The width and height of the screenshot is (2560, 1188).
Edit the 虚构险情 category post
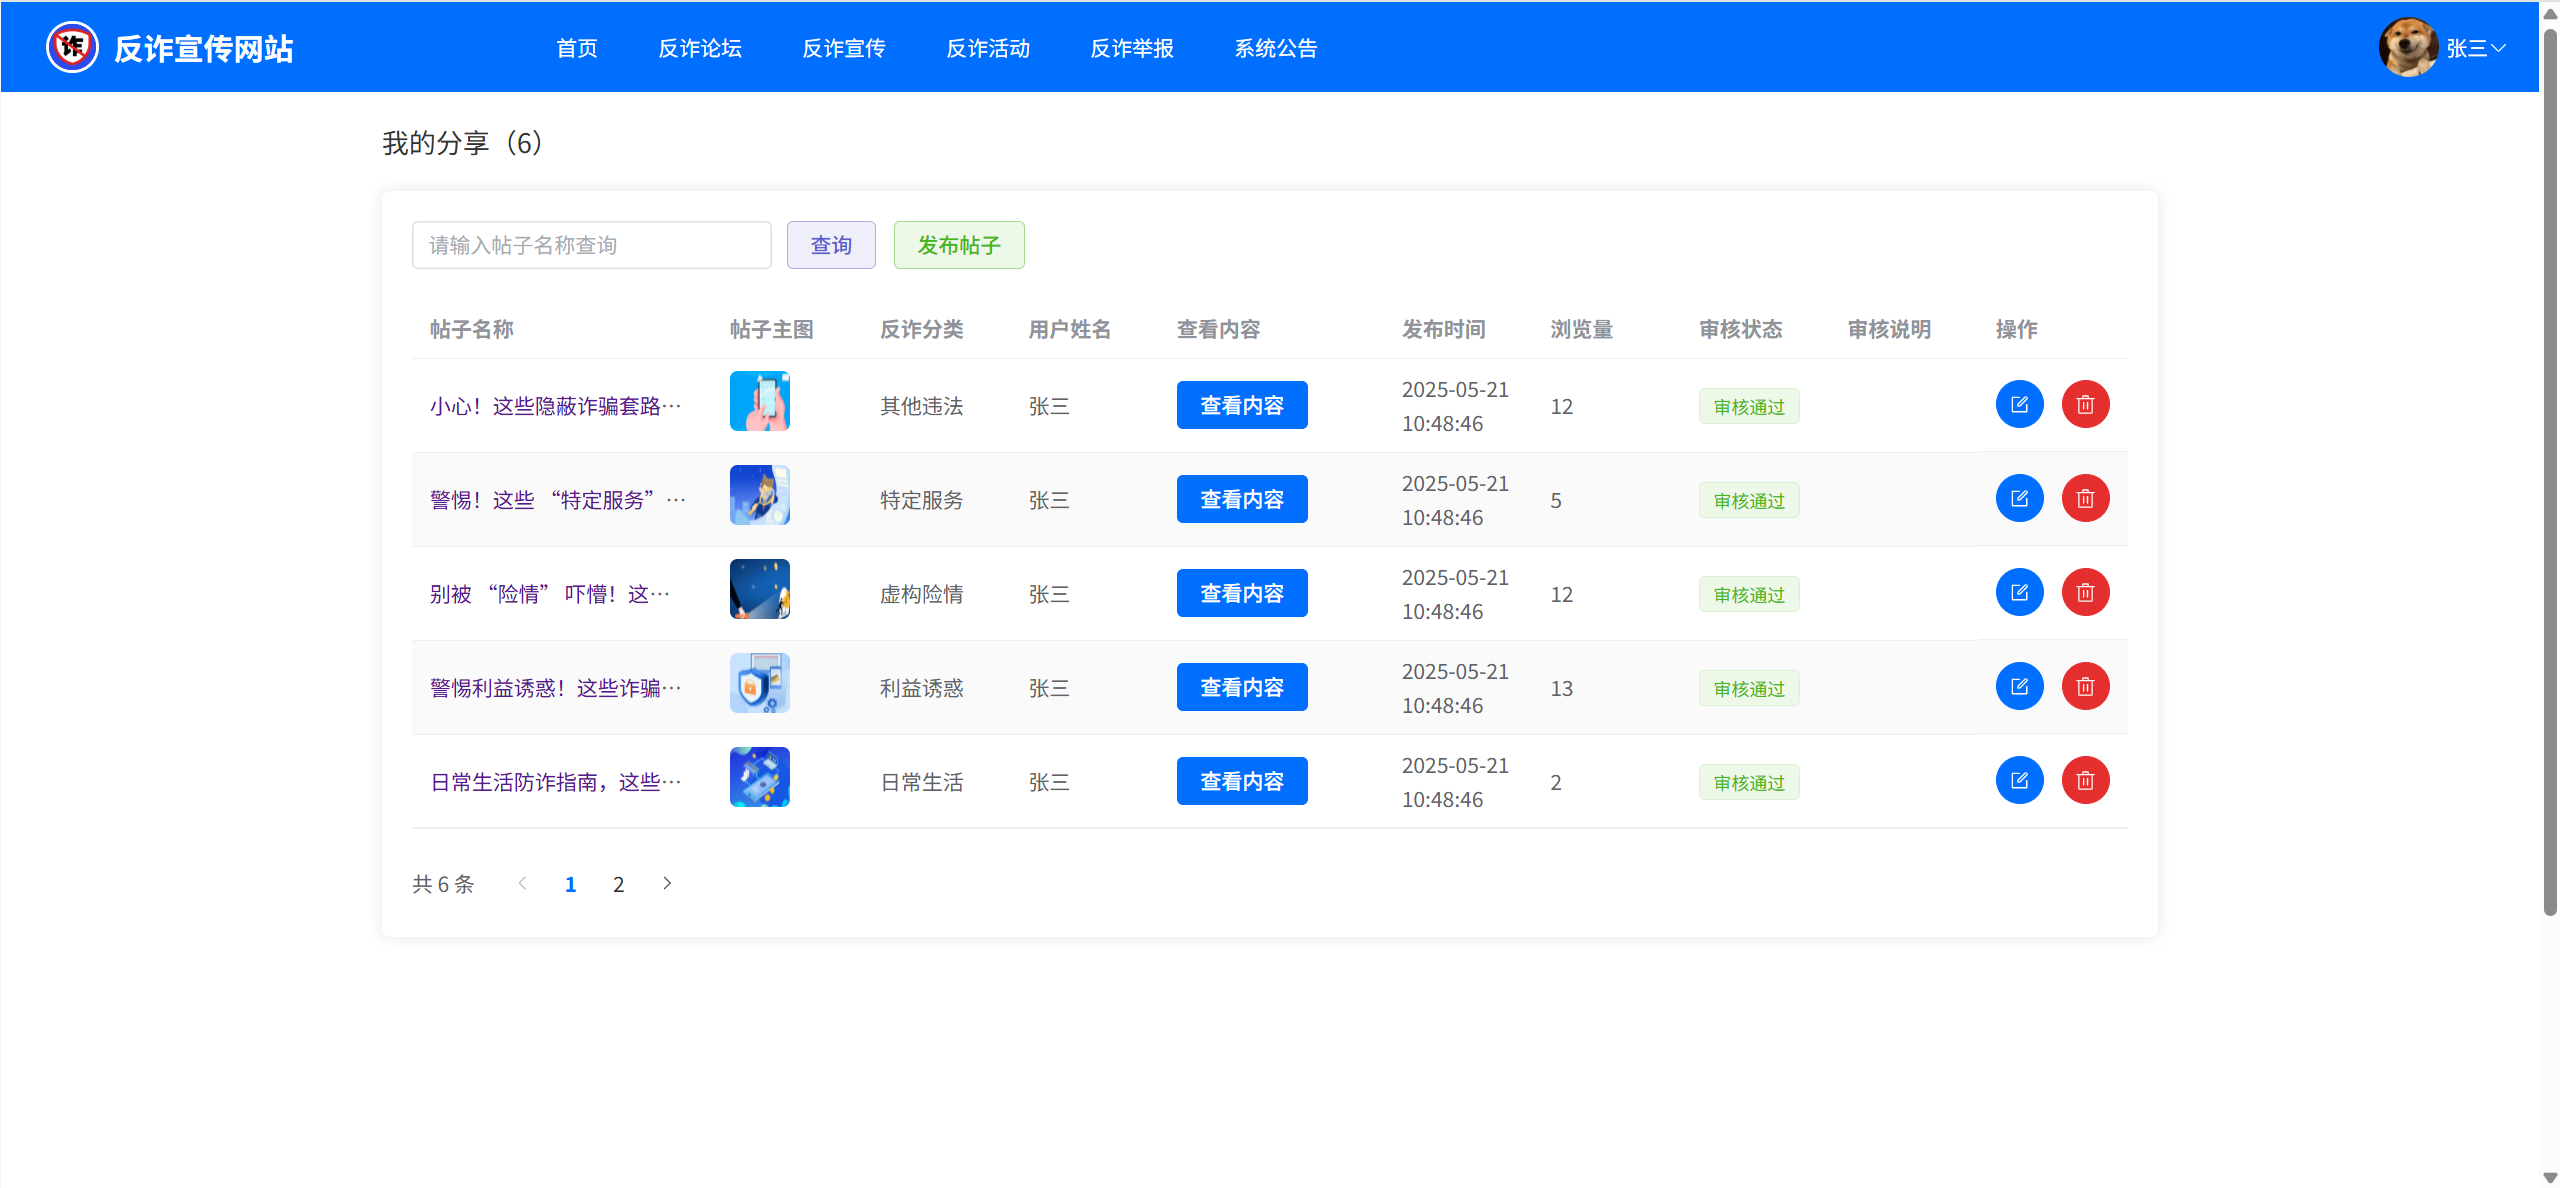click(2019, 593)
